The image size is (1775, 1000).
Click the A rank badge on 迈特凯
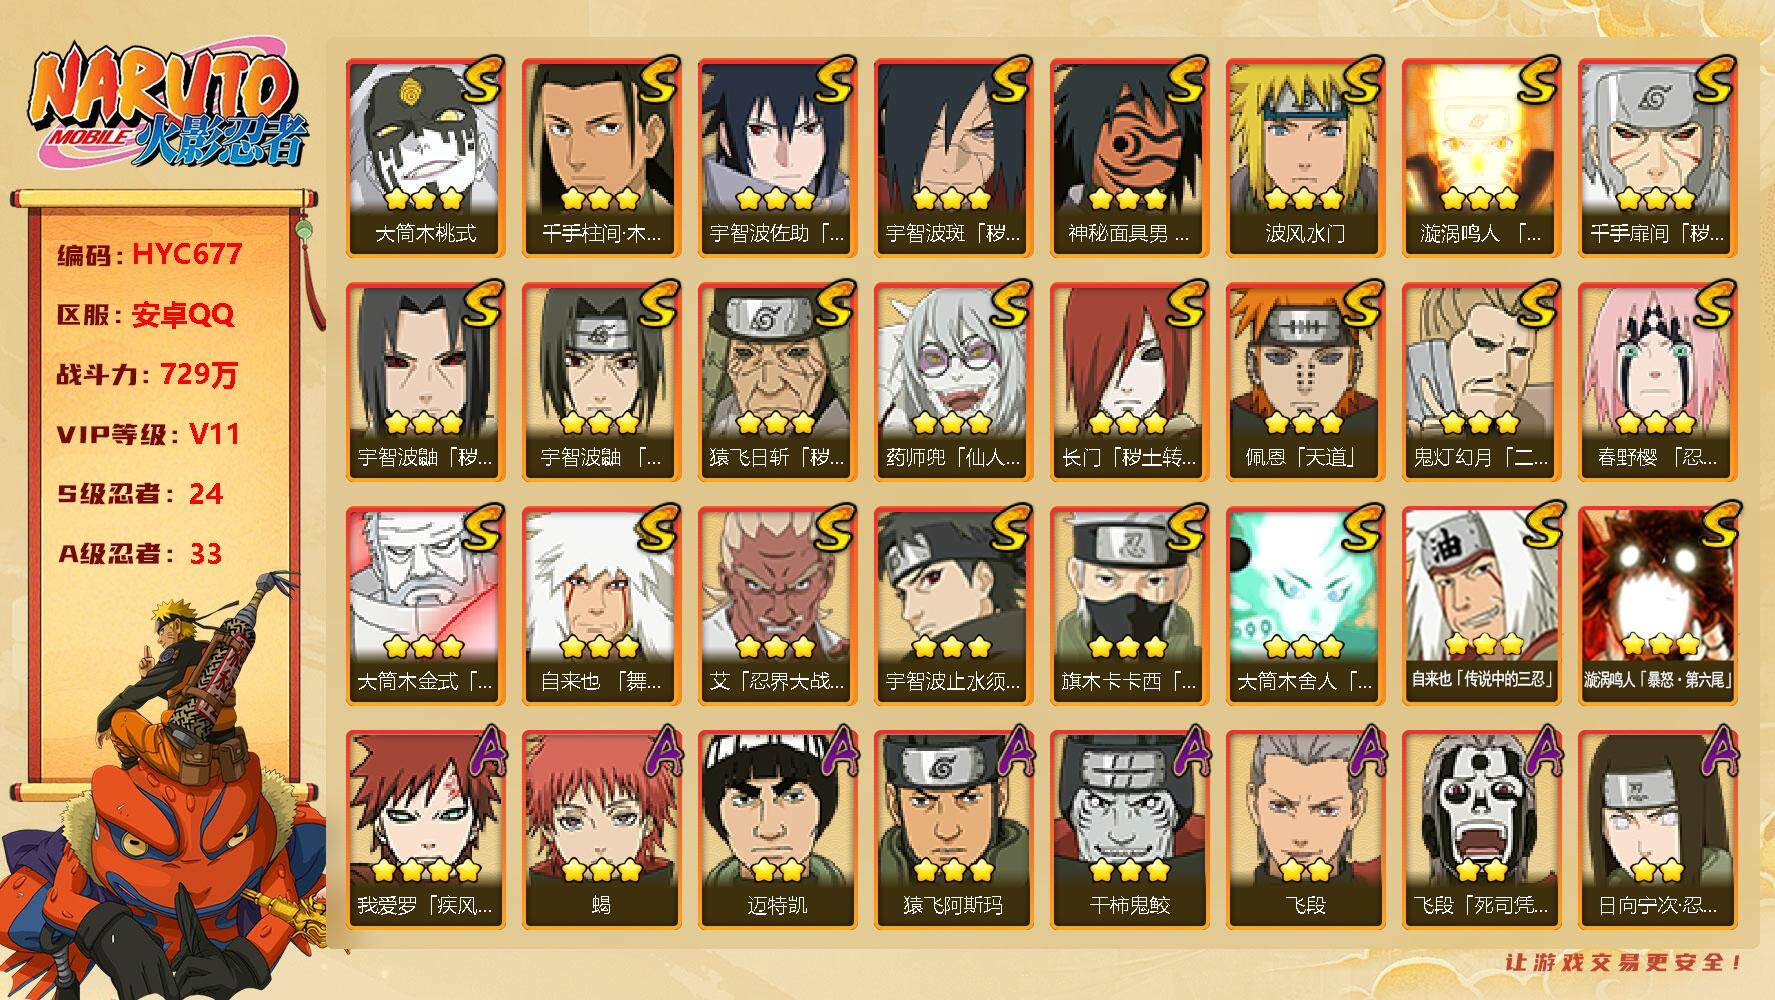(836, 752)
